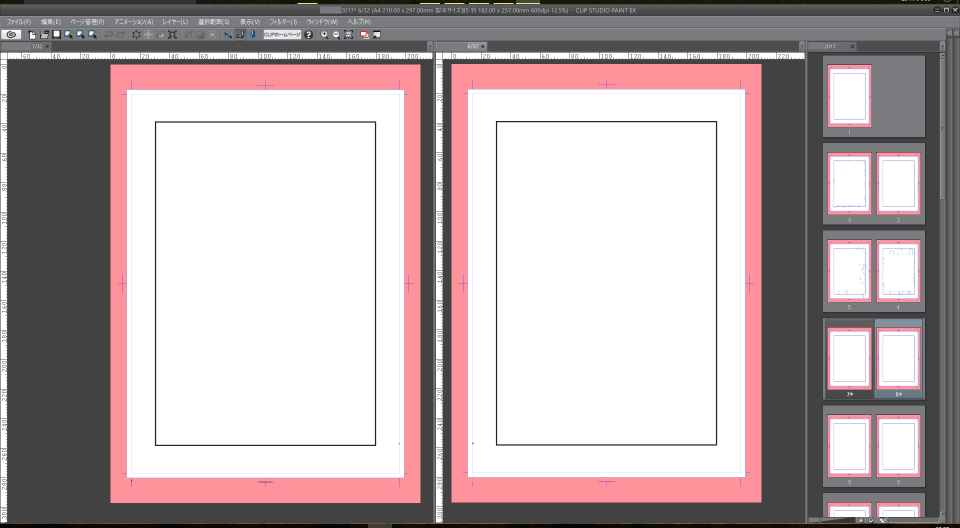Open the レイヤー(L) menu
Viewport: 960px width, 528px height.
tap(175, 22)
